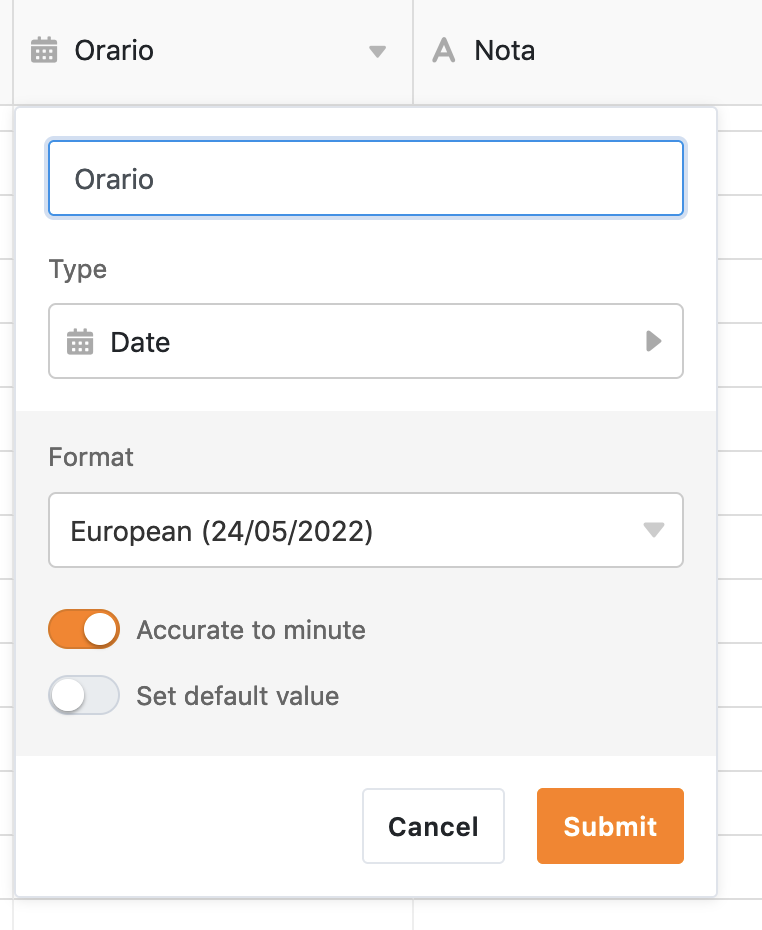This screenshot has height=930, width=762.
Task: Click the text-type icon beside Nota
Action: (444, 51)
